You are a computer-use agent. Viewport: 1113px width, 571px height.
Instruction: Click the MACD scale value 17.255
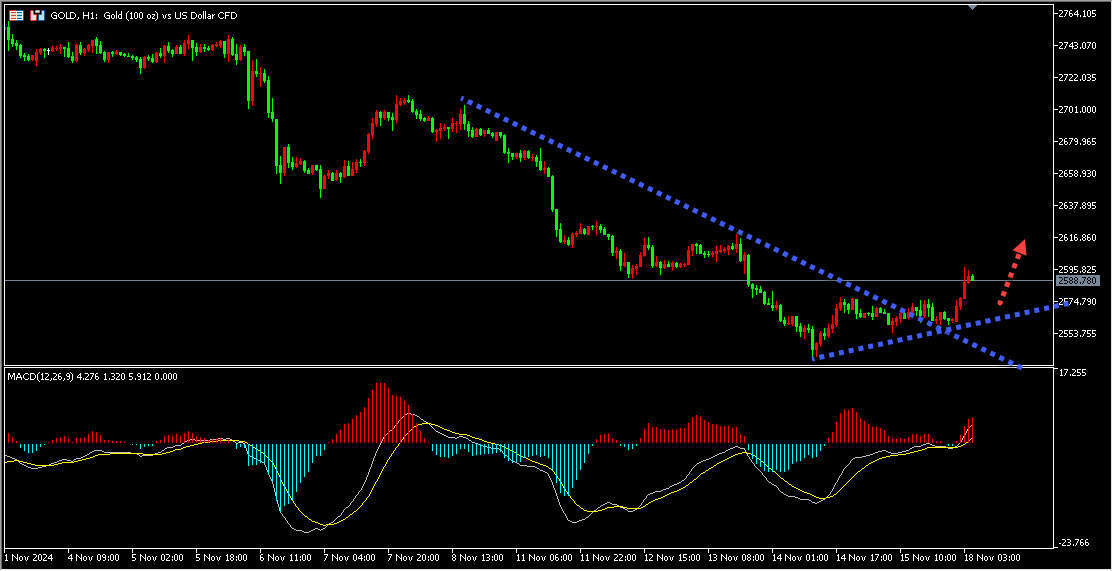coord(1073,372)
